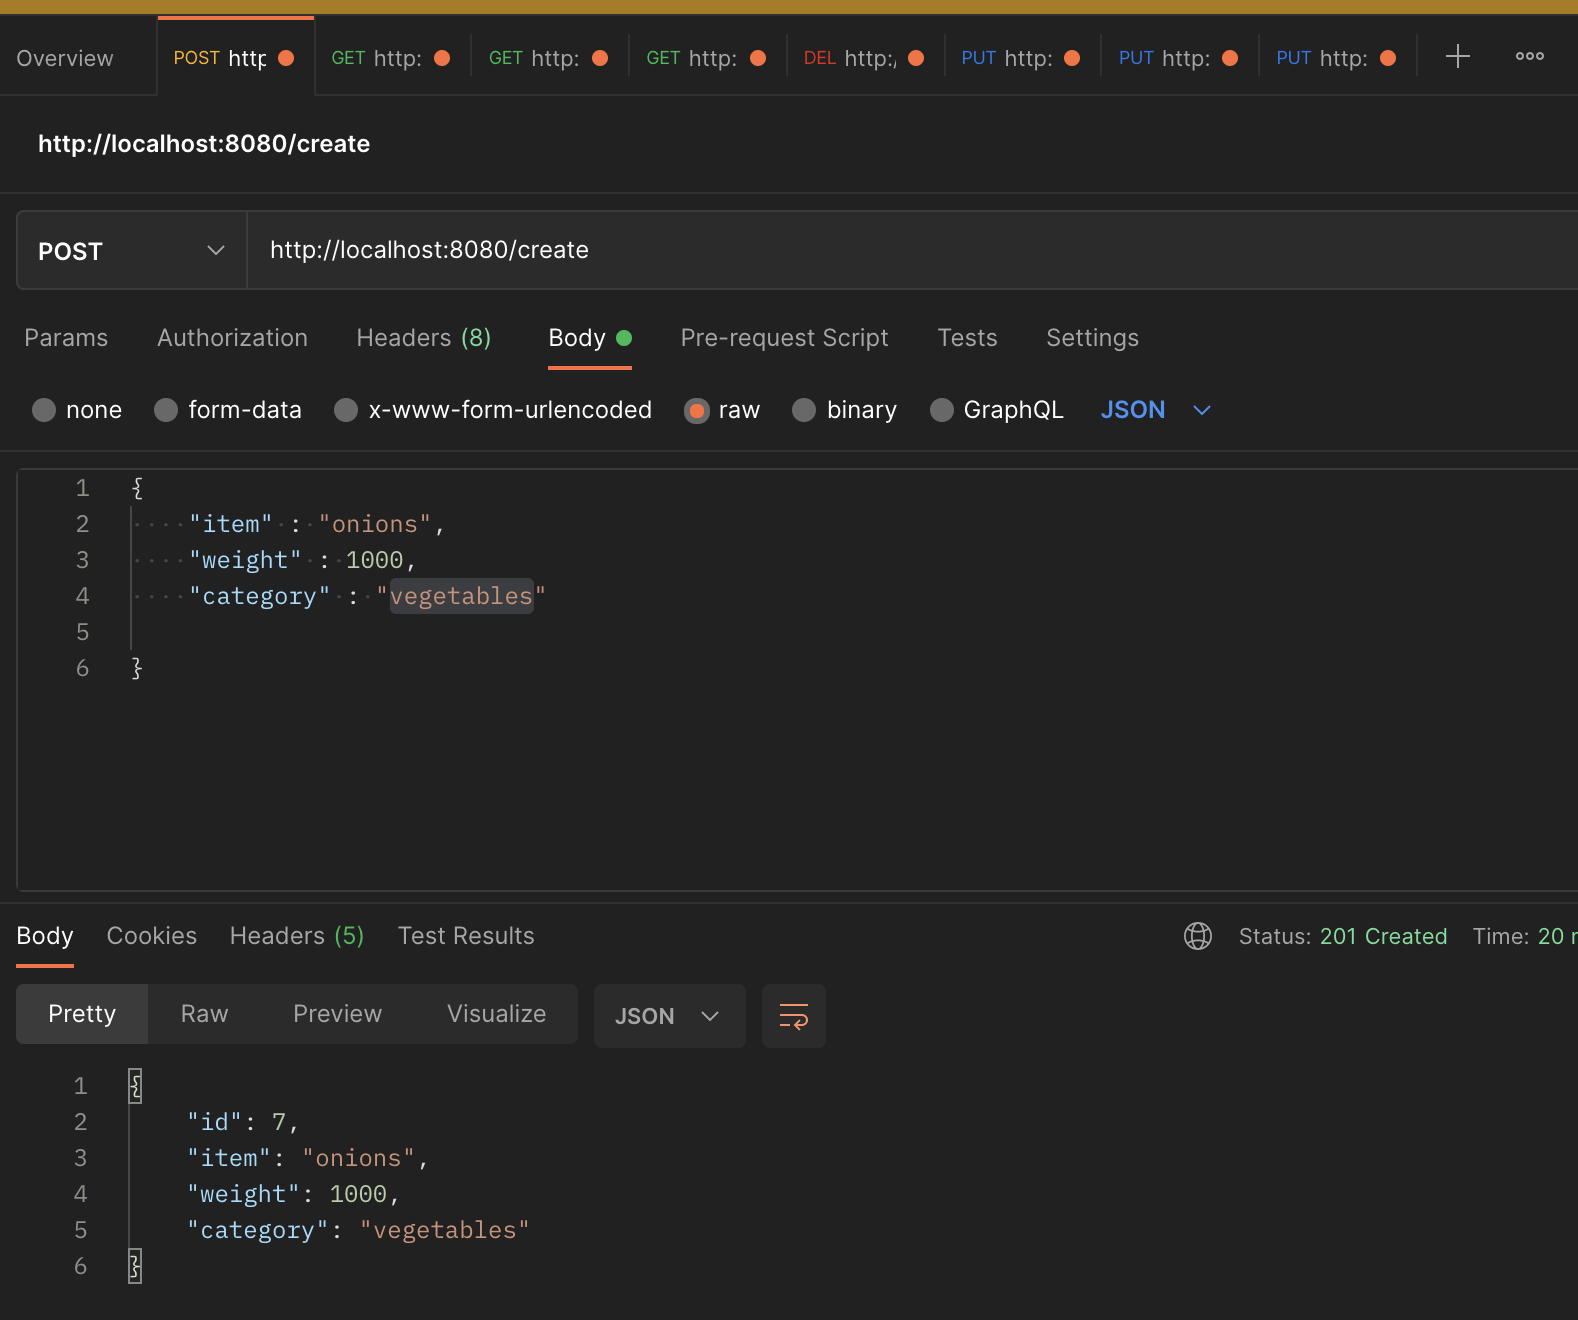The width and height of the screenshot is (1578, 1320).
Task: Open the Pre-request Script tab
Action: 784,338
